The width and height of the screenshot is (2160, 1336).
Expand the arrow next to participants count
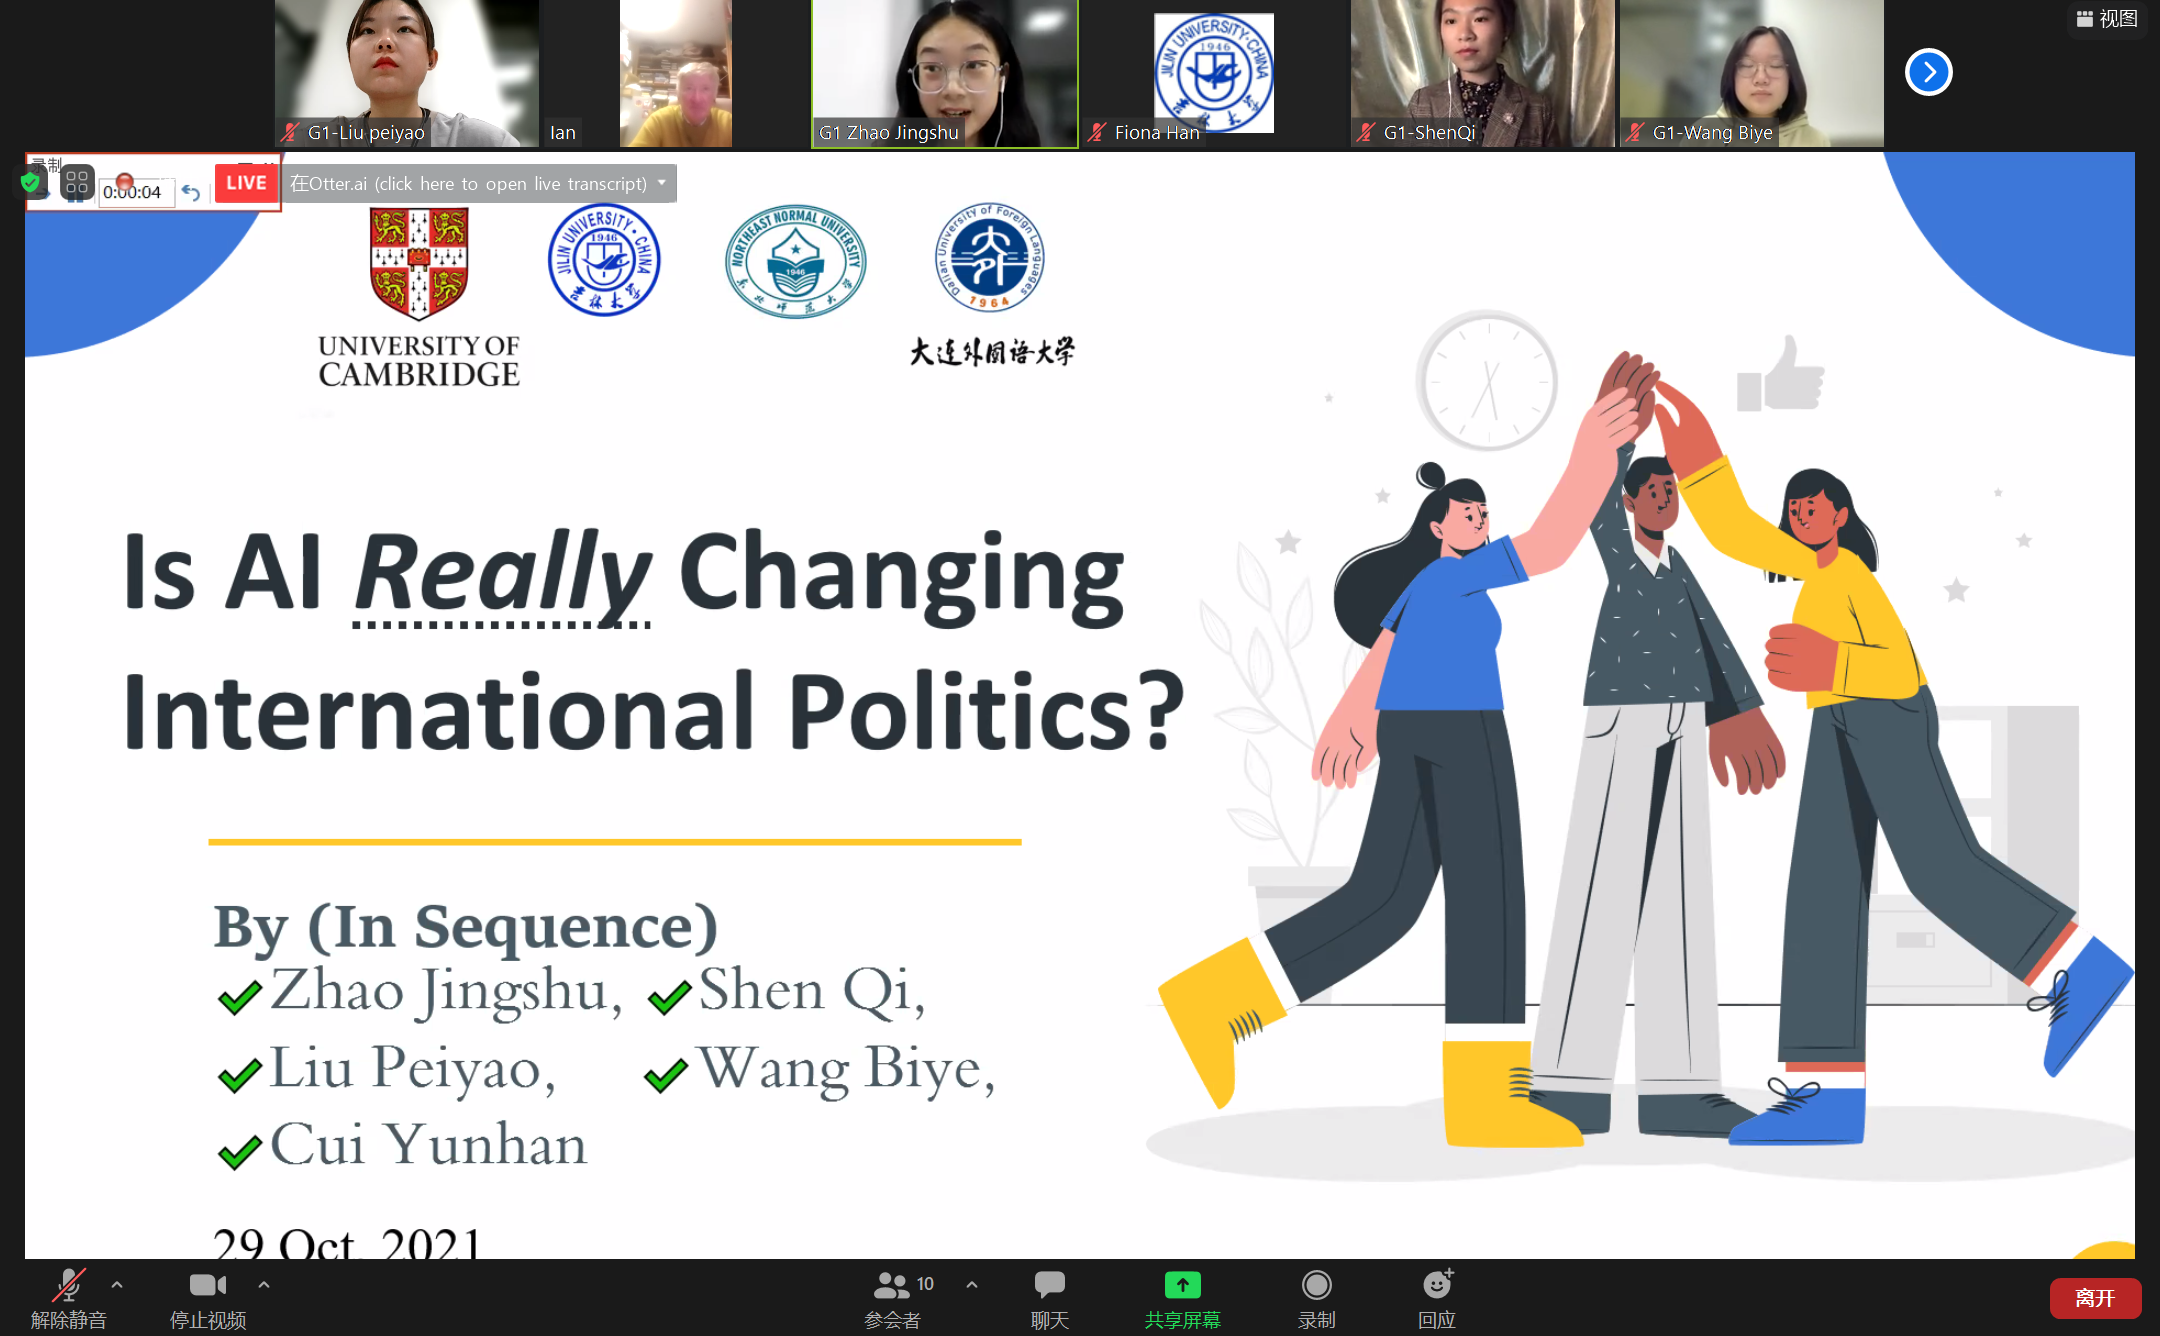[x=972, y=1285]
